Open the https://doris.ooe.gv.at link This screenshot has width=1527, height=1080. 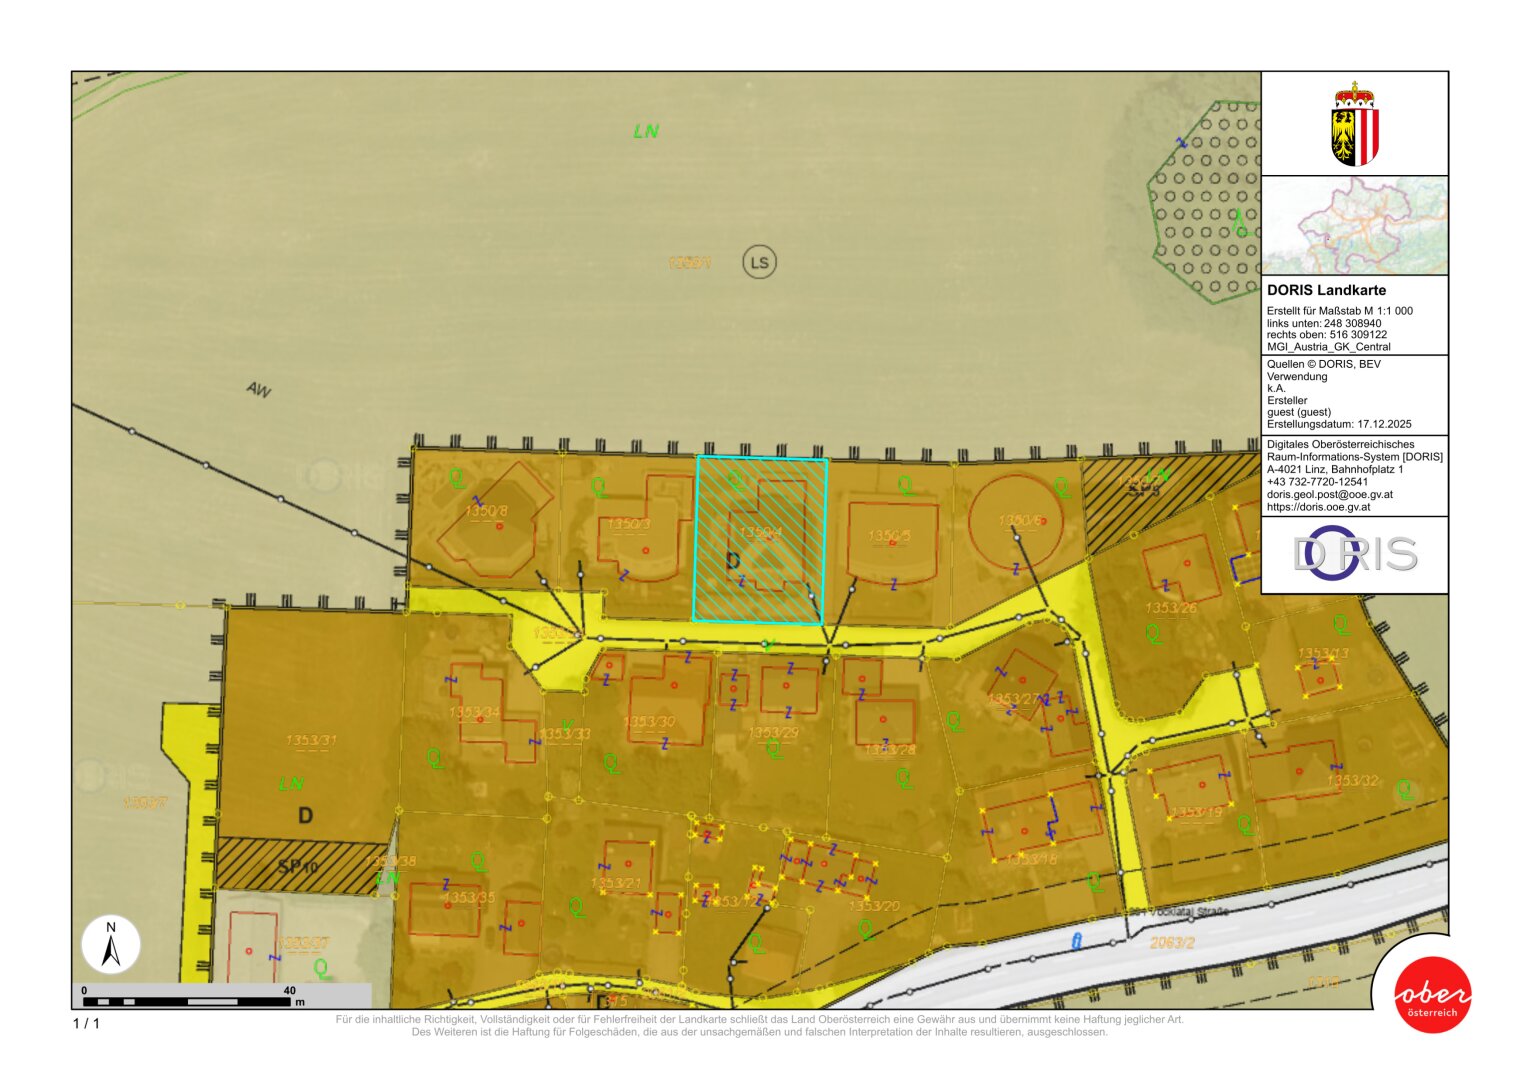point(1318,507)
